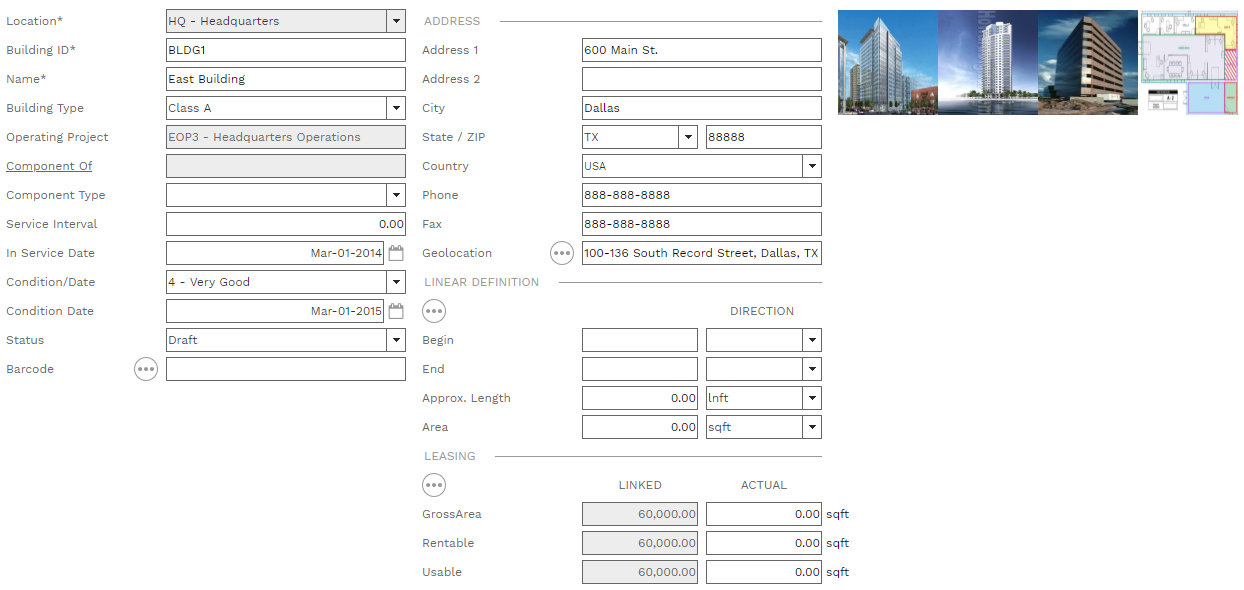Open the first glass tower building photo
The image size is (1244, 590).
887,62
